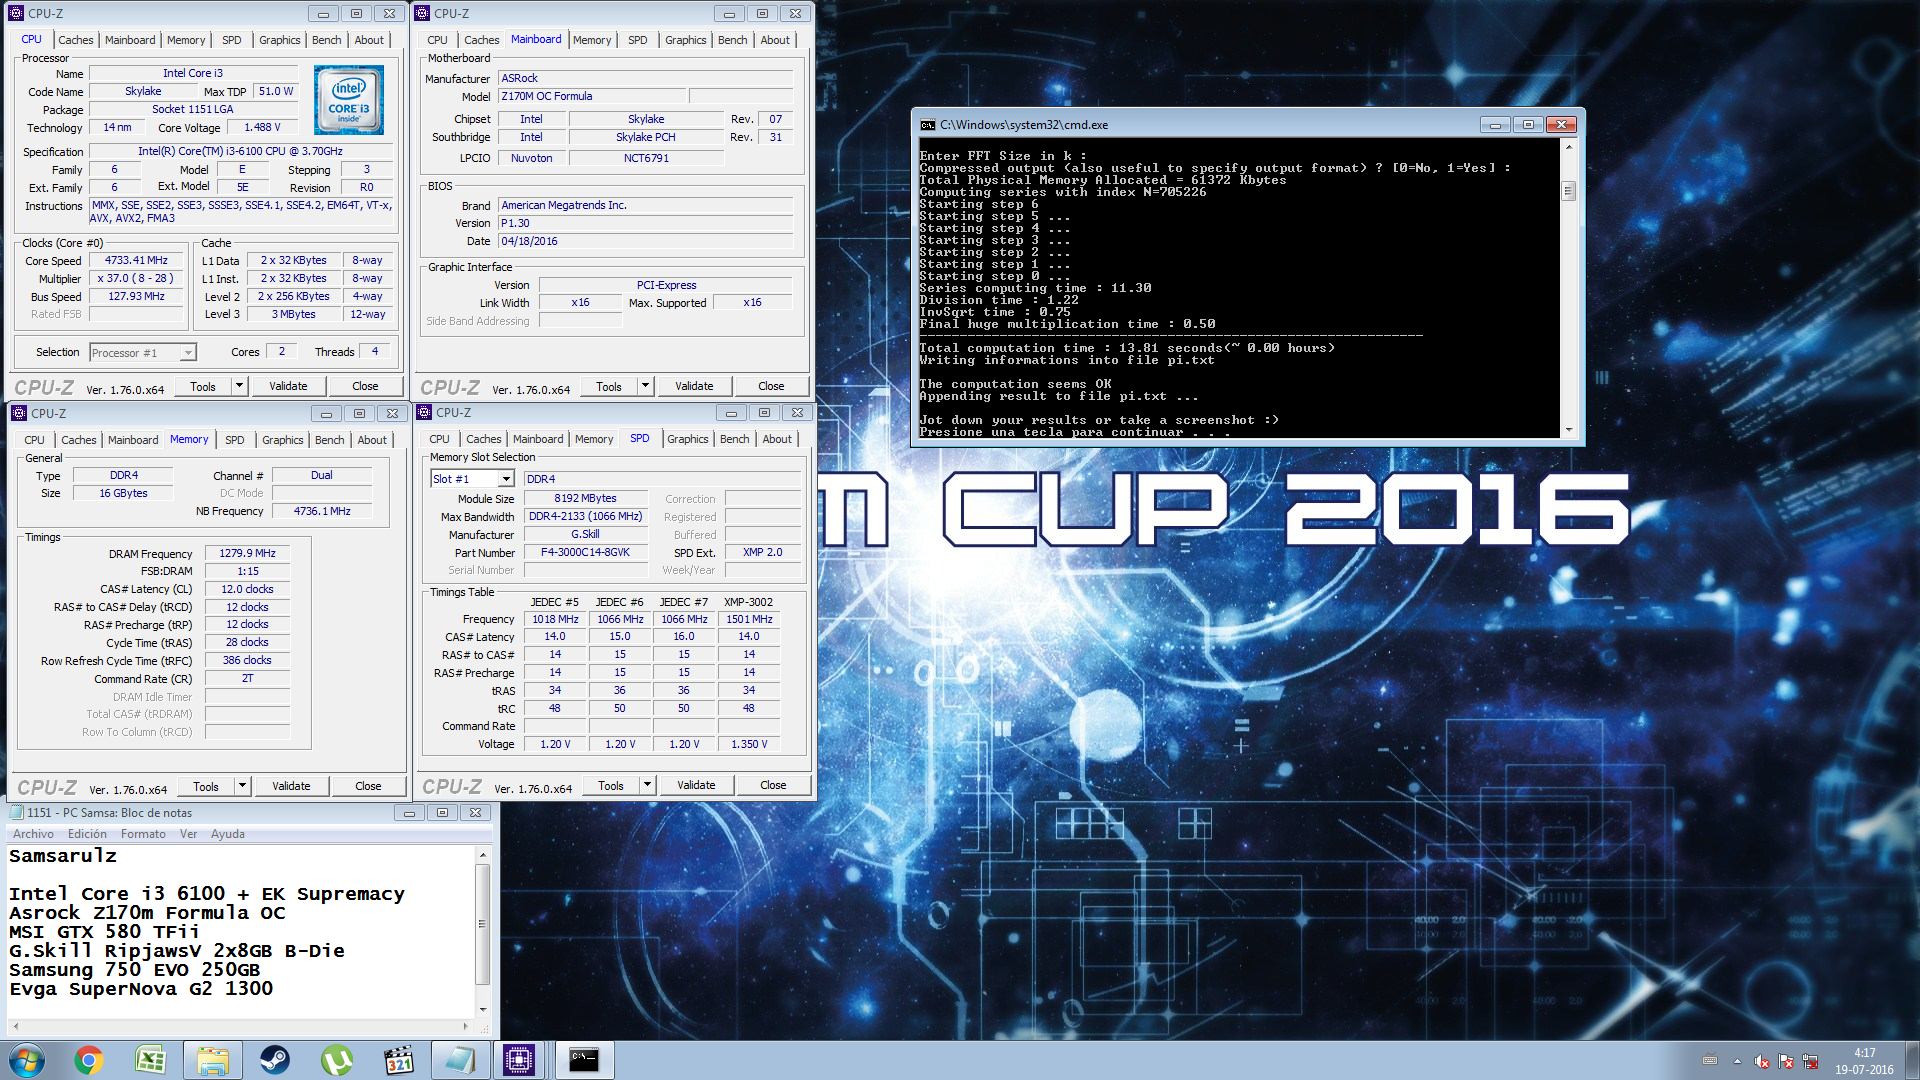Screen dimensions: 1920x1080
Task: Open the Processor #1 selection dropdown
Action: click(187, 353)
